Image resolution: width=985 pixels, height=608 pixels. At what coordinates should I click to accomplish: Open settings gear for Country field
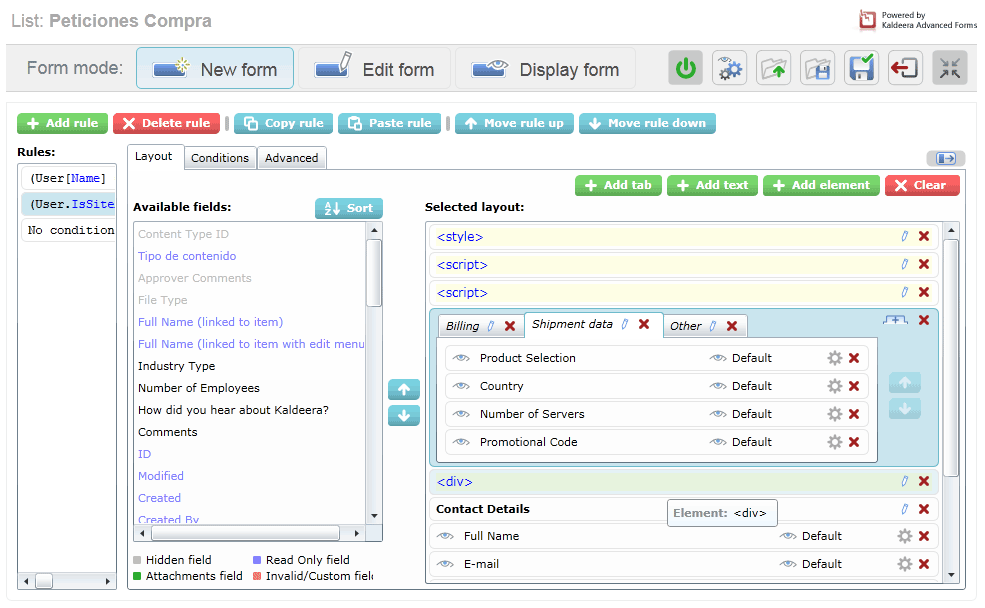tap(835, 386)
